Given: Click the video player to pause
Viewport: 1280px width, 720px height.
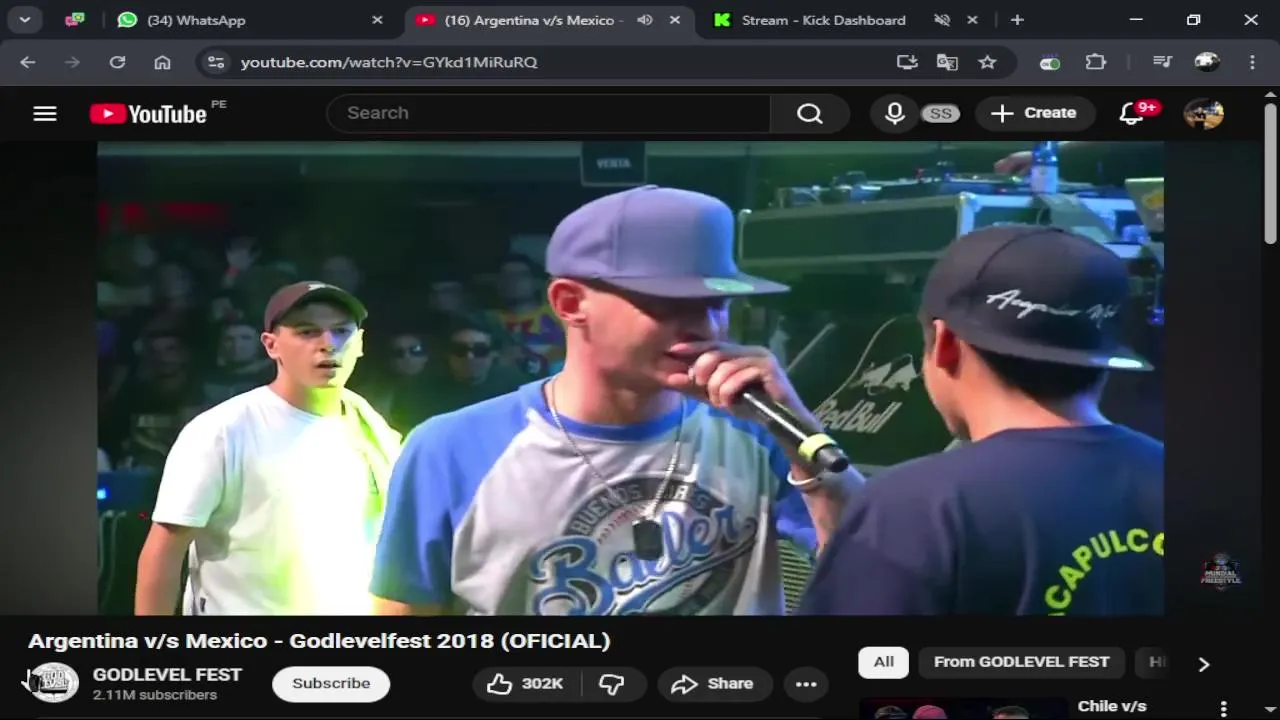Looking at the screenshot, I should point(630,378).
